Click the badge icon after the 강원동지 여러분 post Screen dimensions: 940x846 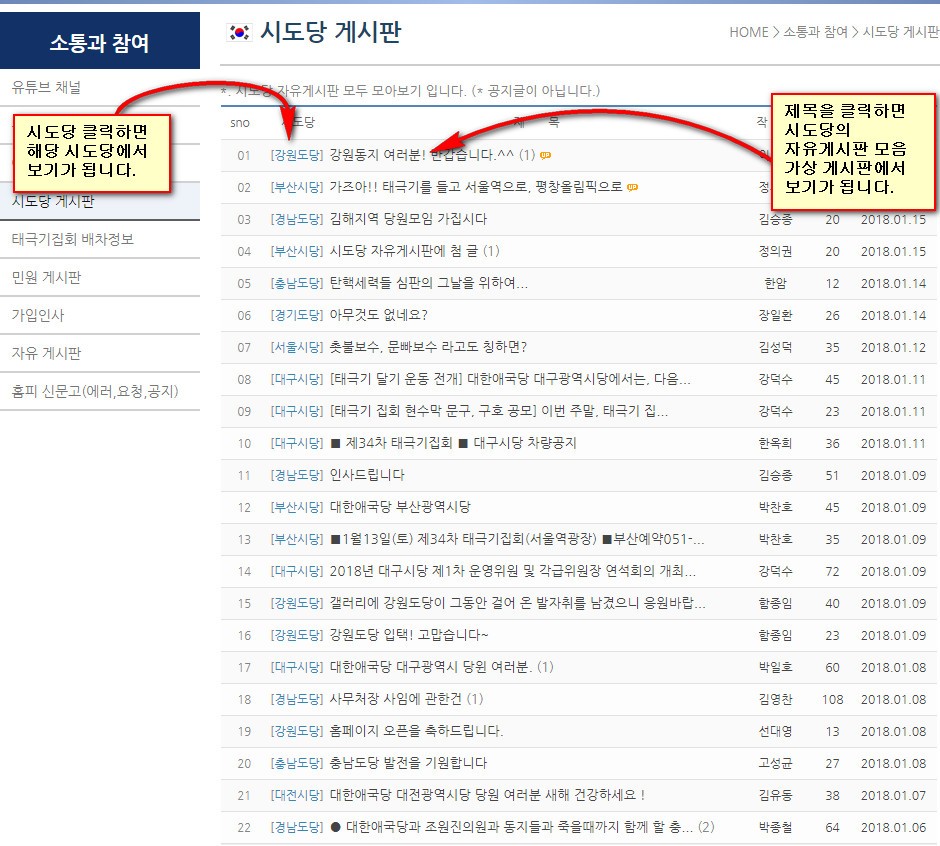click(545, 155)
